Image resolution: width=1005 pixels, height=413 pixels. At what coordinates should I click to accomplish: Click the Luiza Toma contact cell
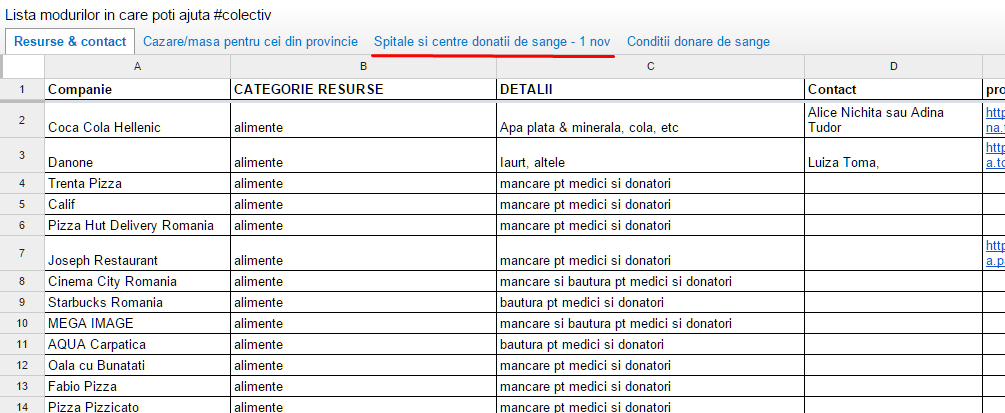tap(893, 155)
